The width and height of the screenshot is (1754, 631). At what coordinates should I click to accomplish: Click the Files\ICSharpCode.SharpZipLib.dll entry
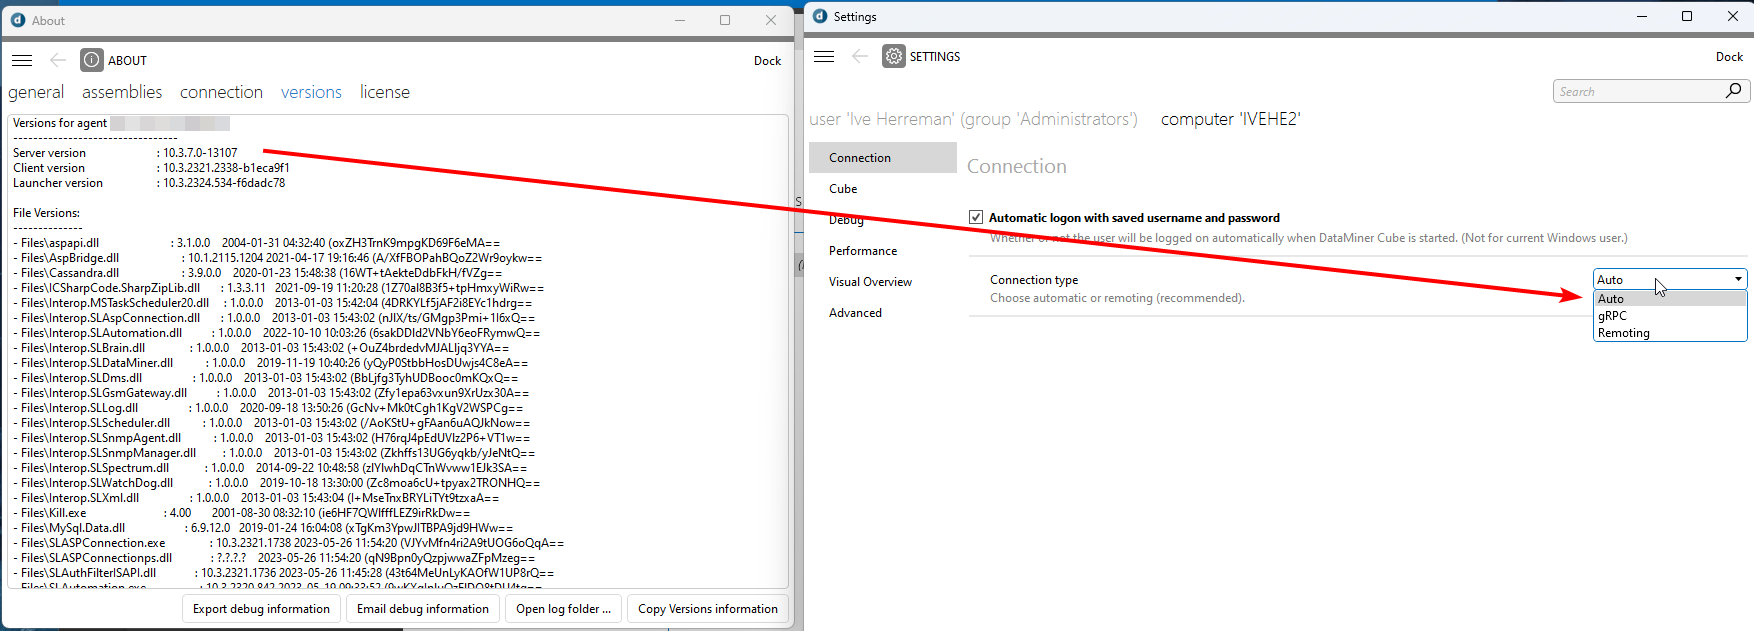pyautogui.click(x=279, y=288)
